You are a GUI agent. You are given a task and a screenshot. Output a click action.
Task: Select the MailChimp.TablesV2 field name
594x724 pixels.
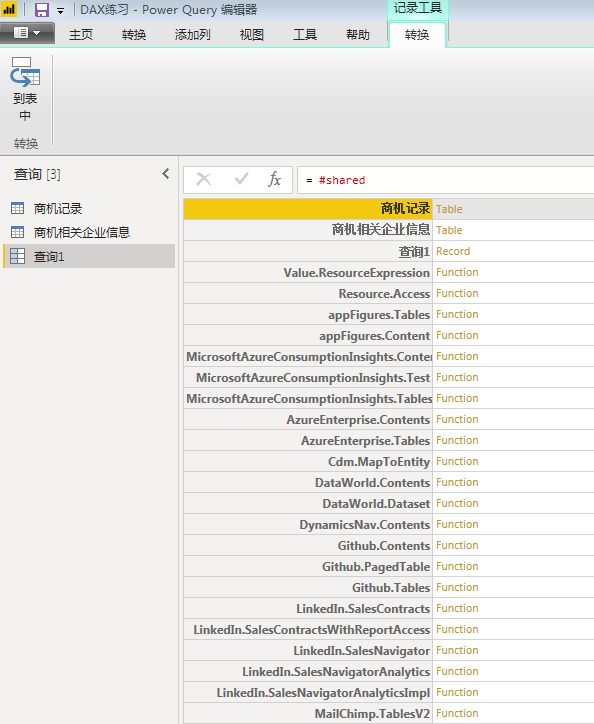pyautogui.click(x=308, y=713)
